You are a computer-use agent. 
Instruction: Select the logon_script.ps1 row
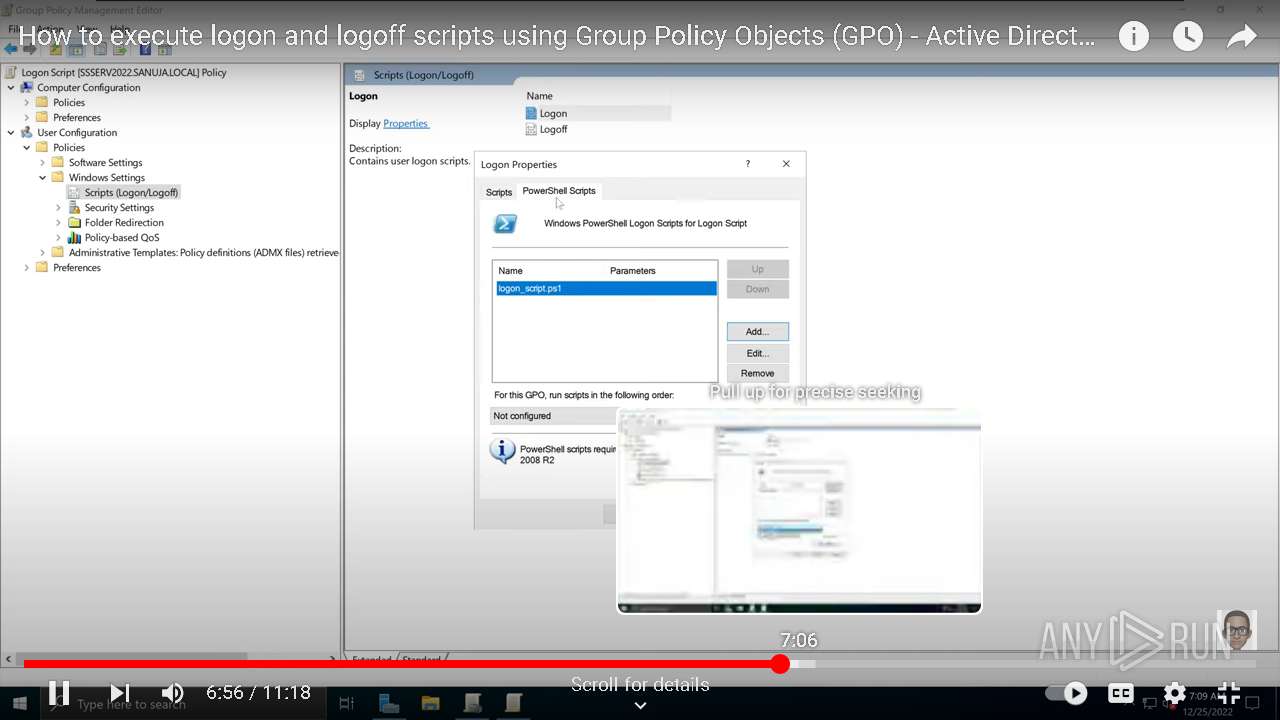point(606,288)
